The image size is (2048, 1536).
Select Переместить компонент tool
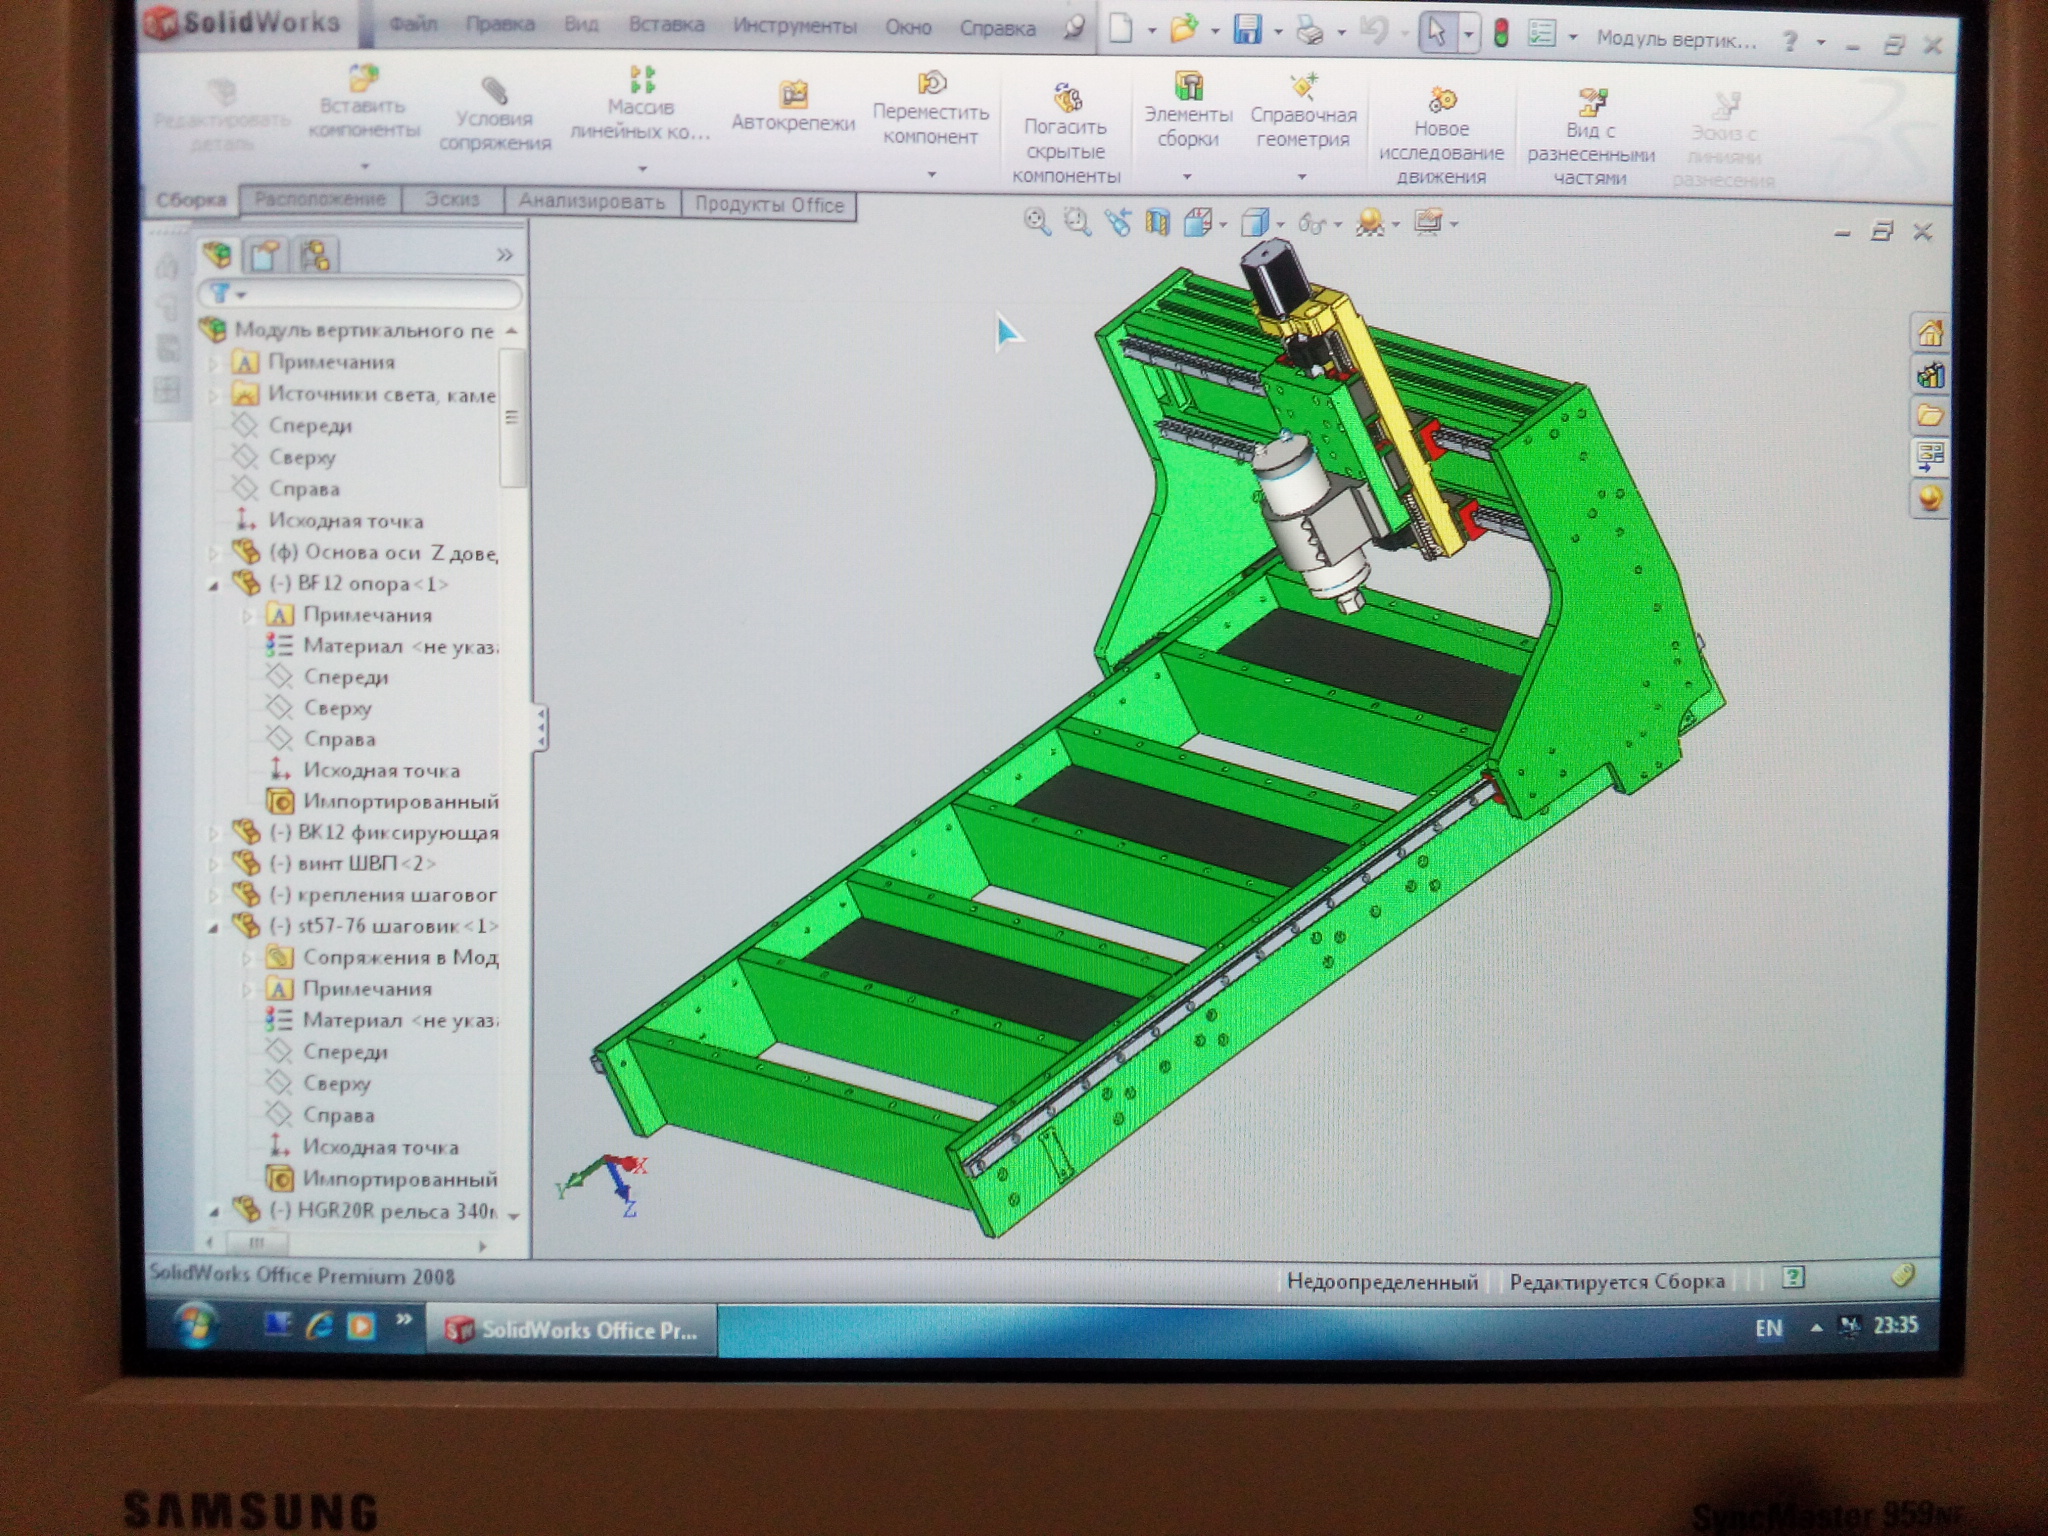click(931, 84)
